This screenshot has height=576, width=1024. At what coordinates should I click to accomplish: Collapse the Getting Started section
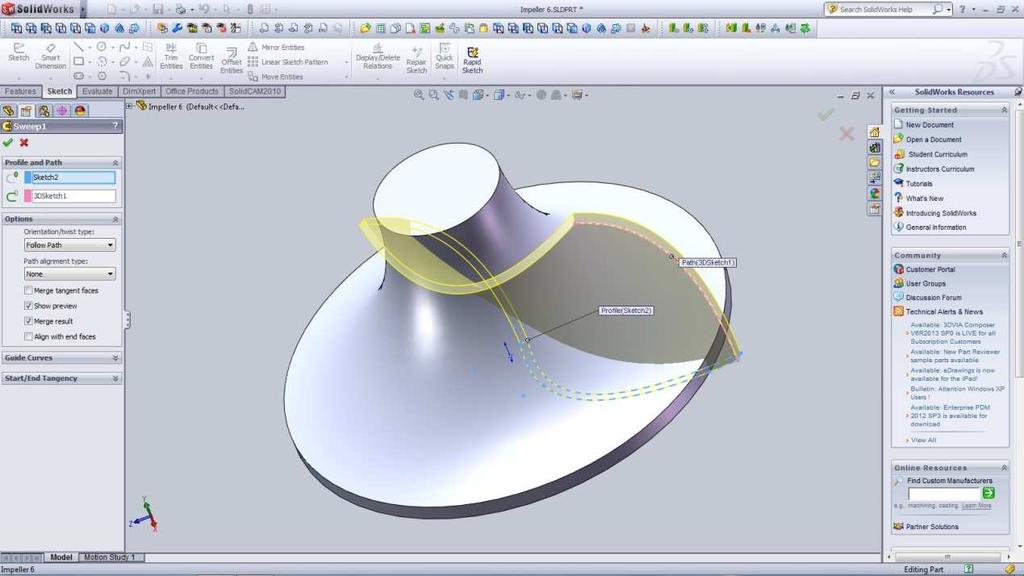pos(1004,110)
